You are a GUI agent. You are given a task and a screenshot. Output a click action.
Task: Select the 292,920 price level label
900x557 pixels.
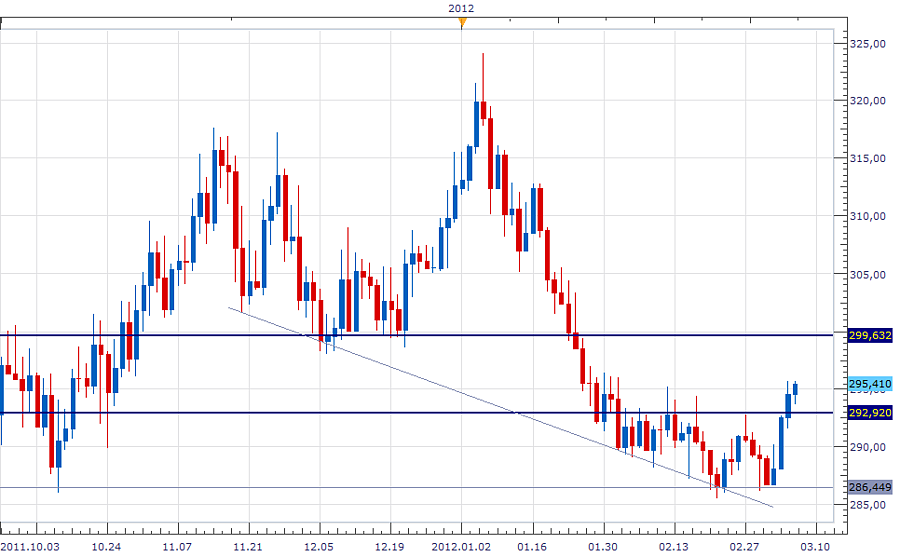[869, 412]
